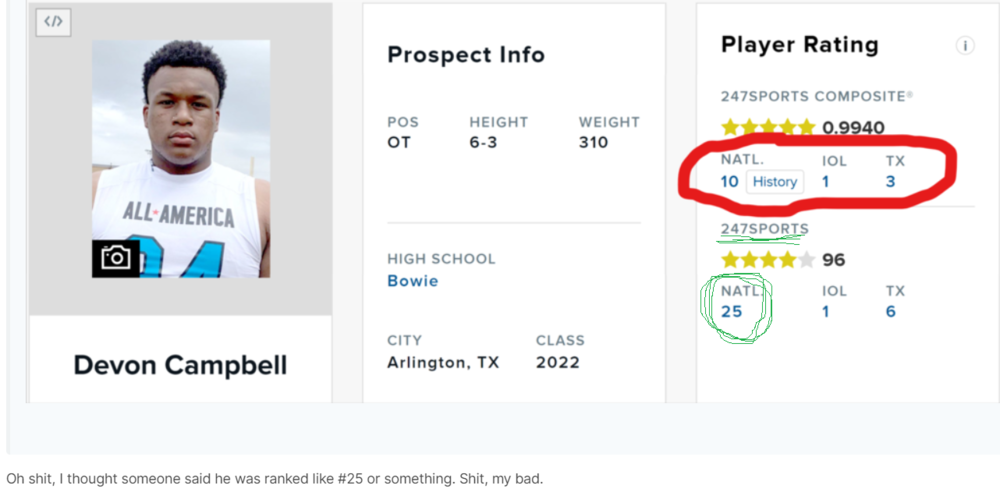Click 247Sports national rank 25
This screenshot has width=1000, height=503.
[732, 311]
